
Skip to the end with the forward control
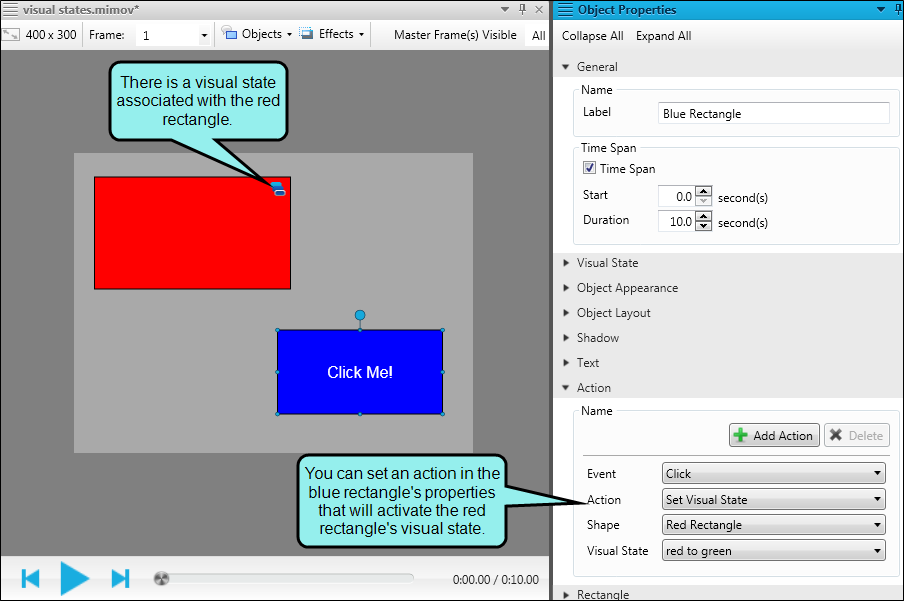point(120,579)
